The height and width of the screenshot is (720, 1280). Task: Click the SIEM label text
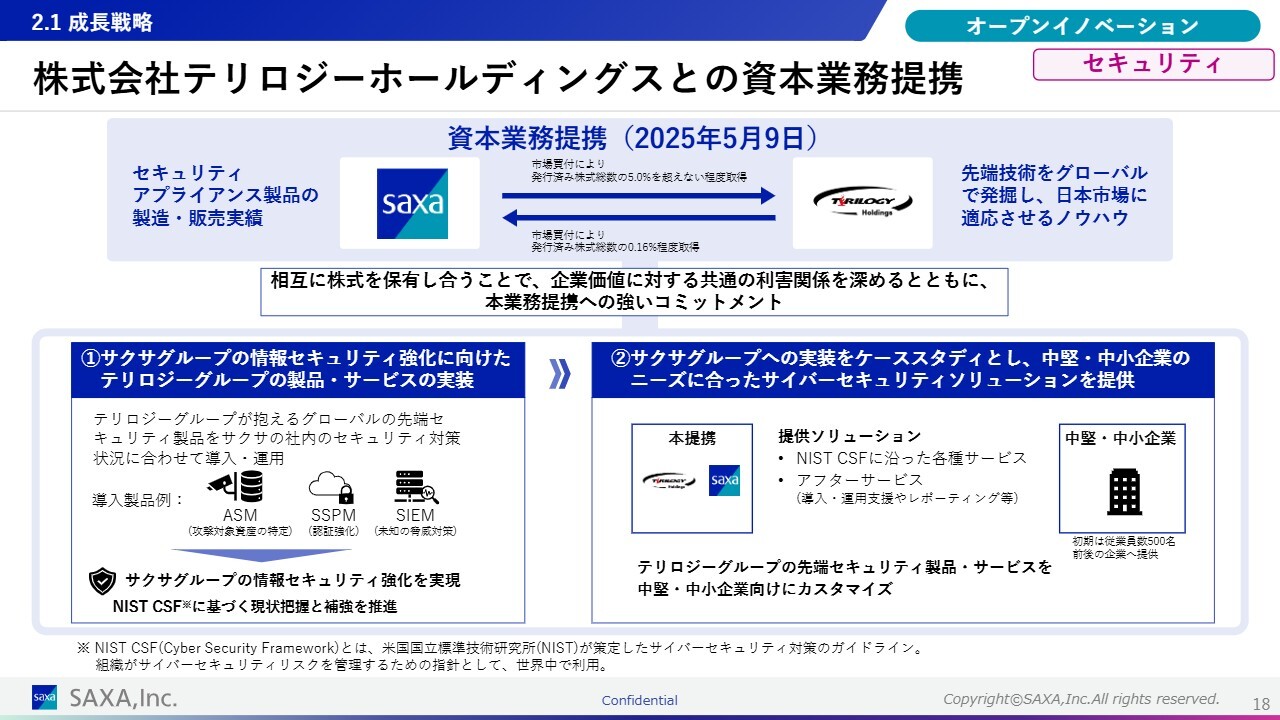click(415, 516)
